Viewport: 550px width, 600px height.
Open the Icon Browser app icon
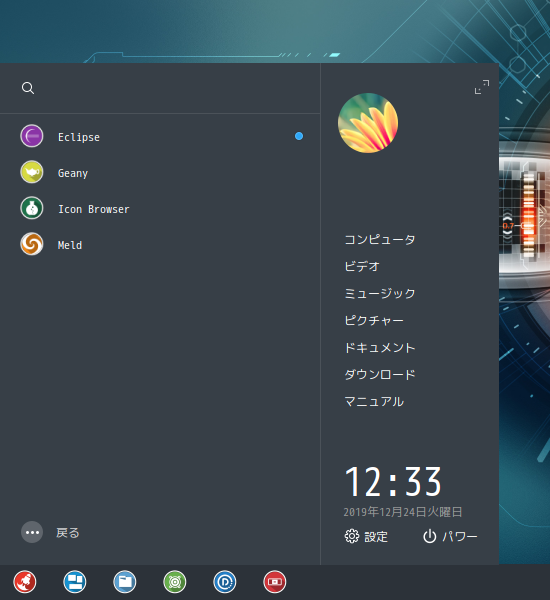coord(32,208)
